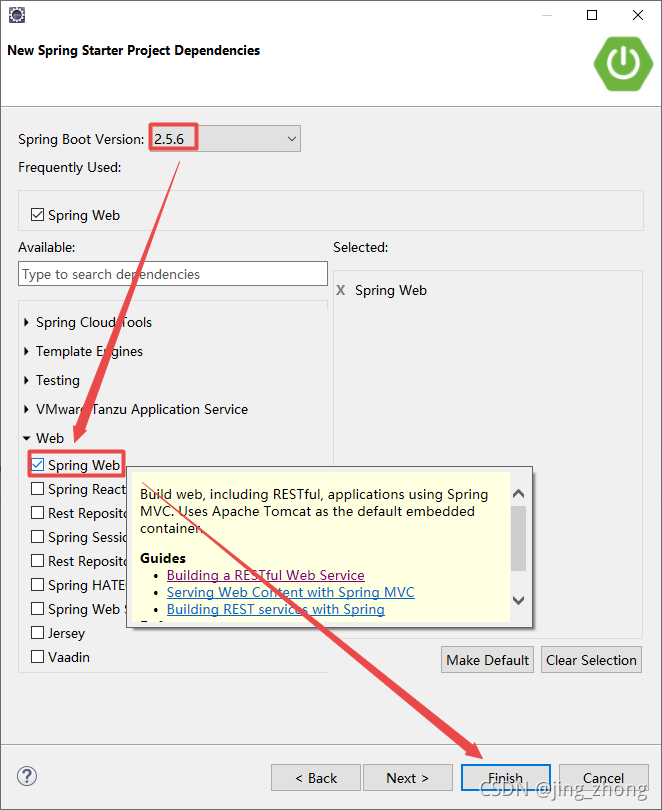Expand the Template Engines category
The width and height of the screenshot is (662, 810).
click(x=26, y=351)
